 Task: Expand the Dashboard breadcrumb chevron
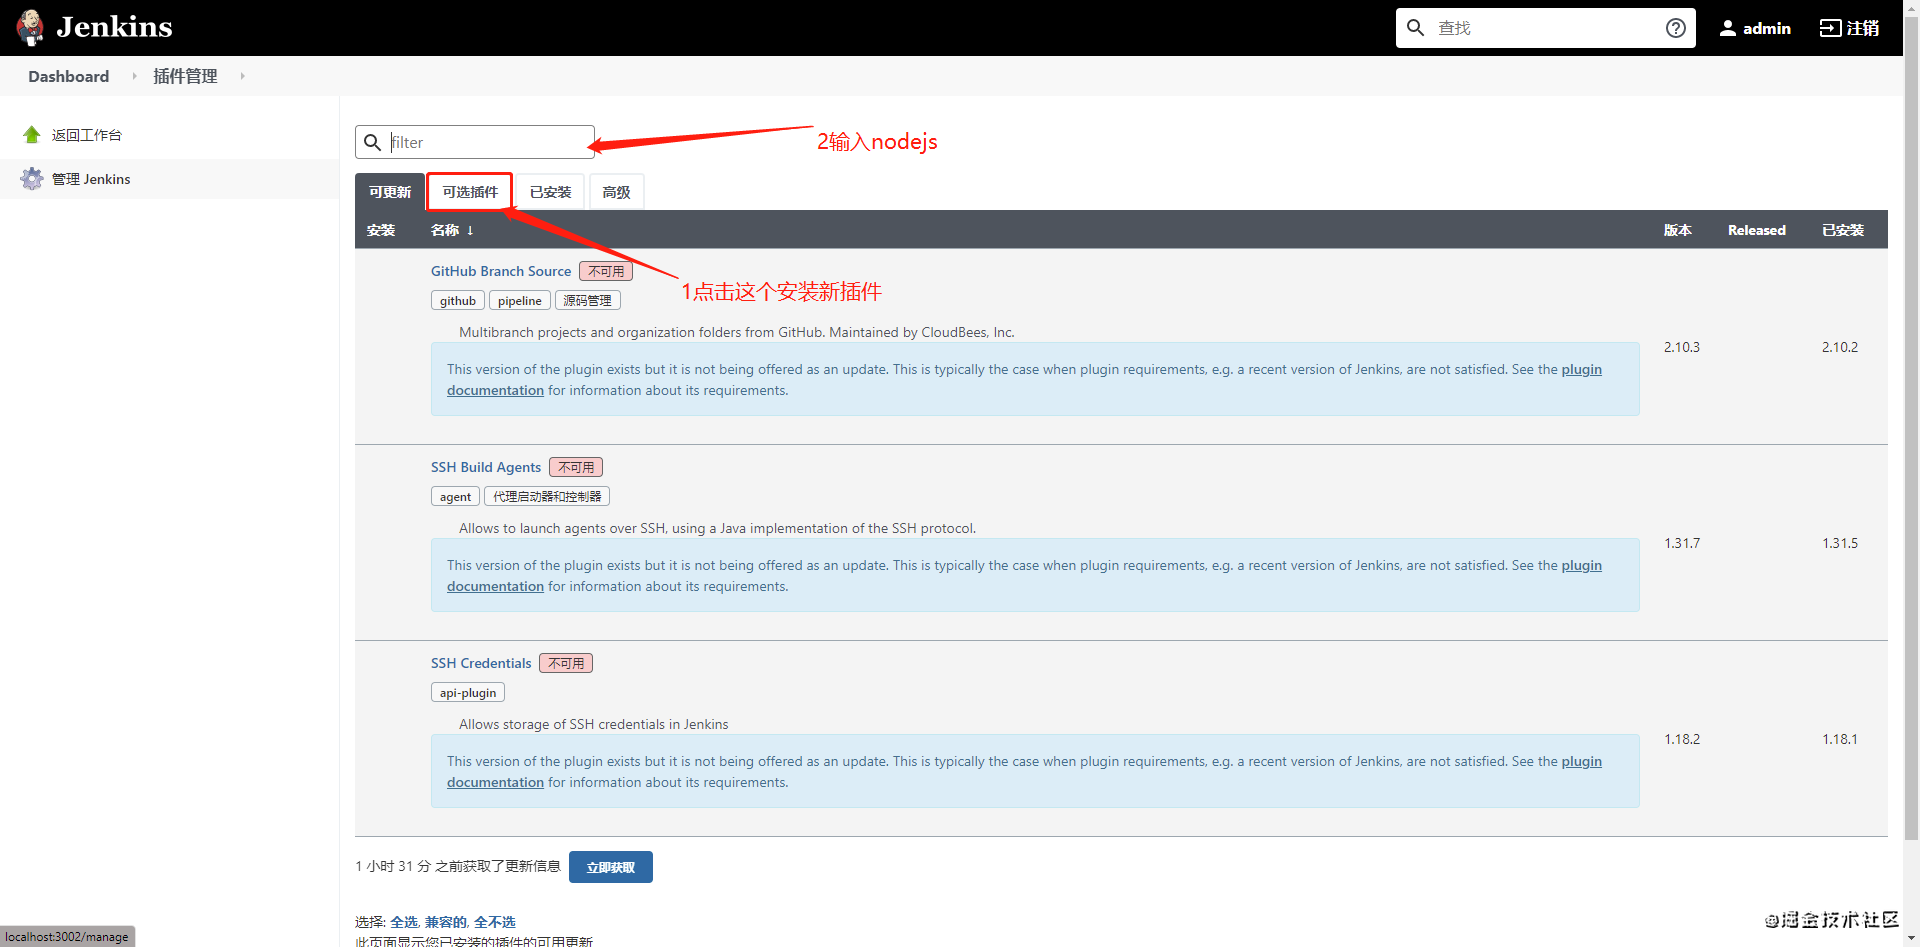pyautogui.click(x=134, y=76)
